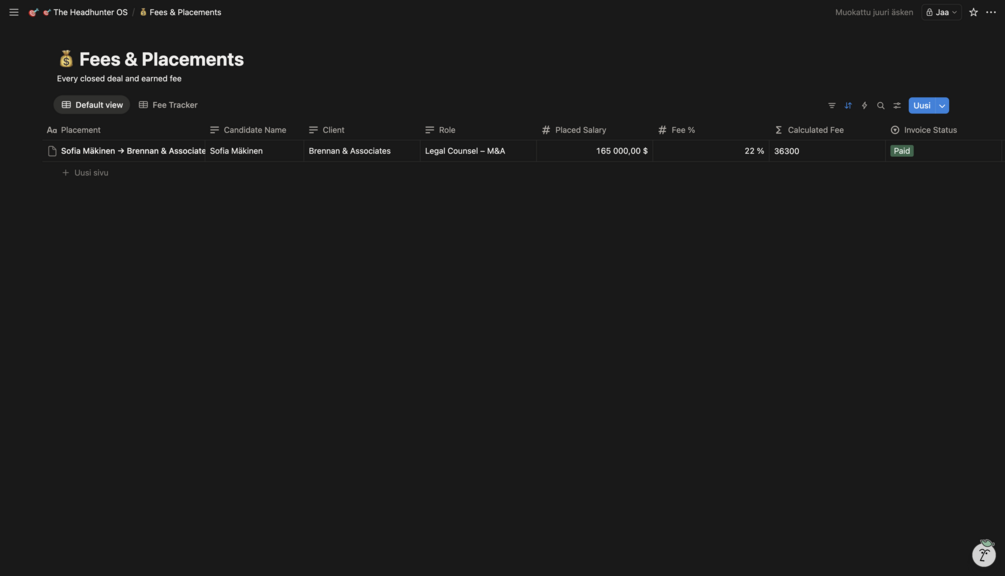Switch to the Fee Tracker tab

click(x=168, y=105)
